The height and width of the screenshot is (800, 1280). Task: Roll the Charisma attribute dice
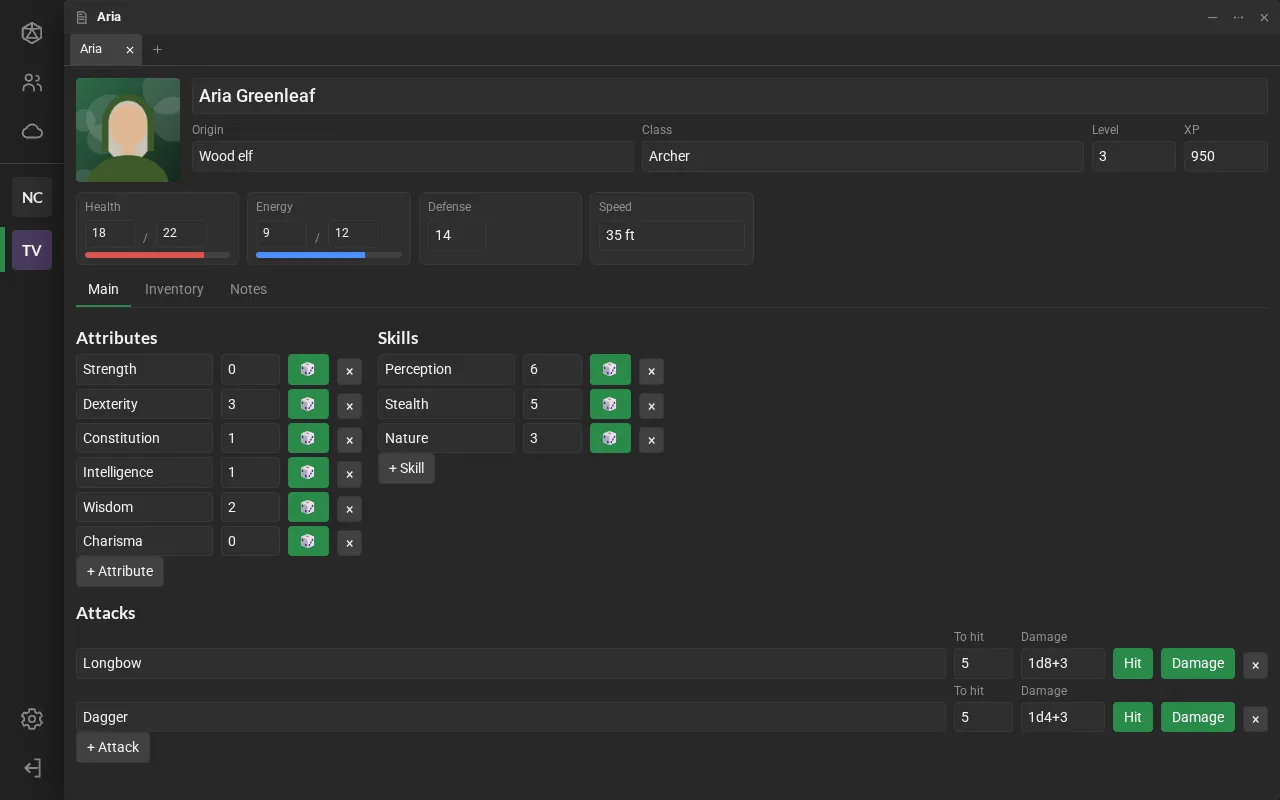tap(308, 541)
